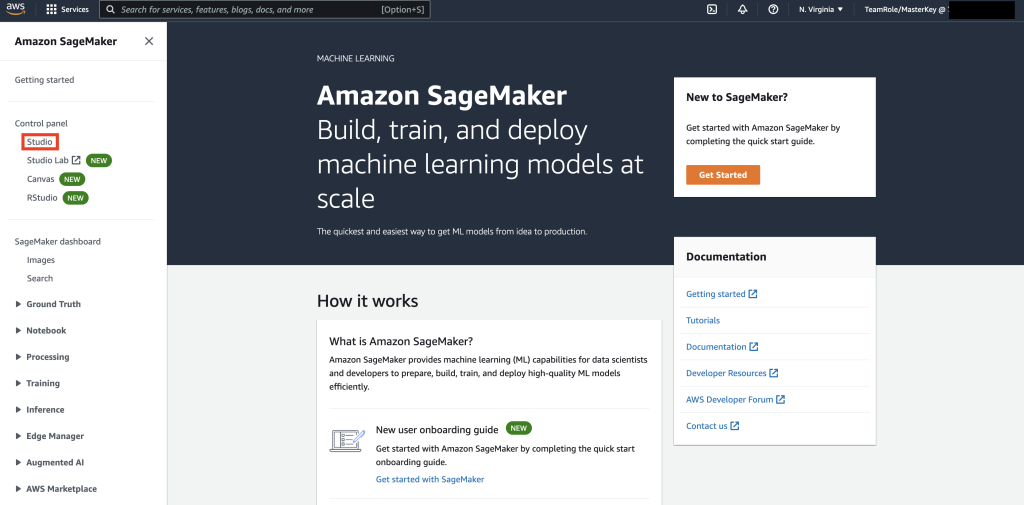The image size is (1024, 505).
Task: Open the N. Virginia region dropdown
Action: coord(821,10)
